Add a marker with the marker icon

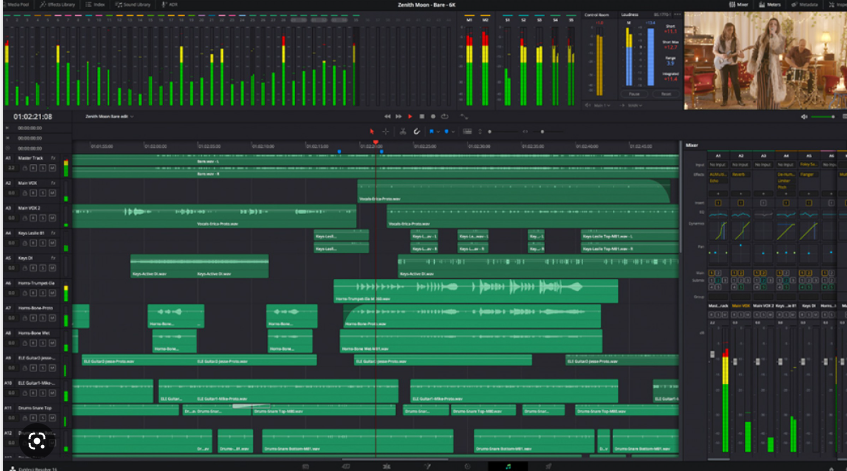click(x=446, y=131)
